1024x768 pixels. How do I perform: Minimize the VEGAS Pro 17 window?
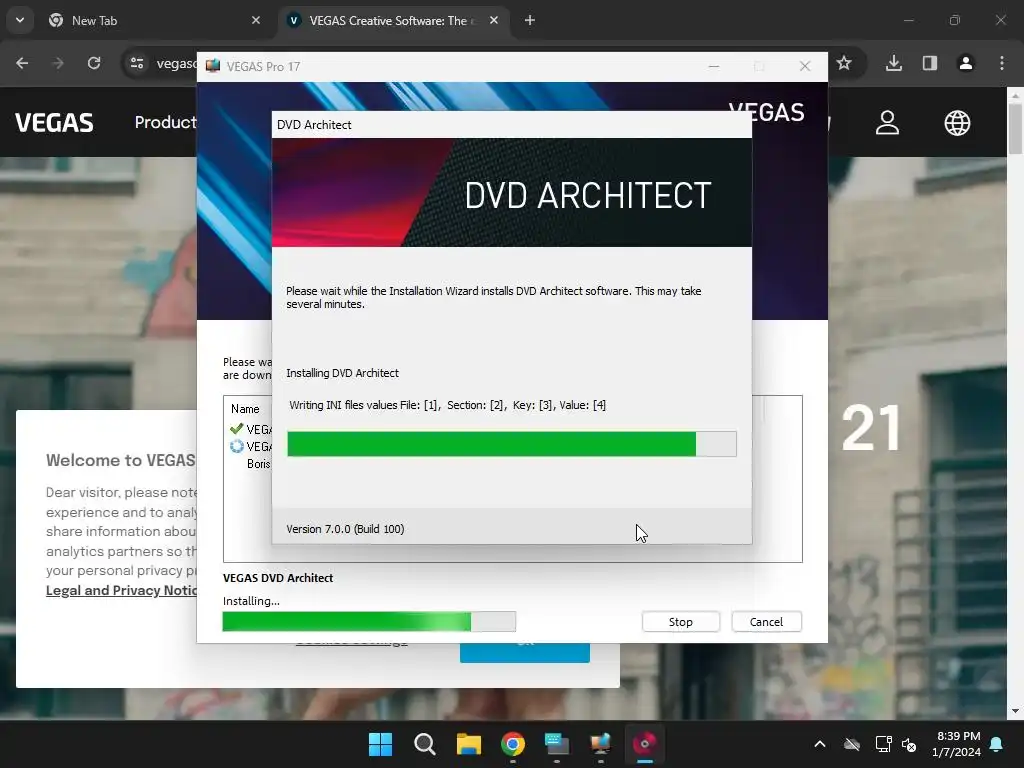coord(714,67)
